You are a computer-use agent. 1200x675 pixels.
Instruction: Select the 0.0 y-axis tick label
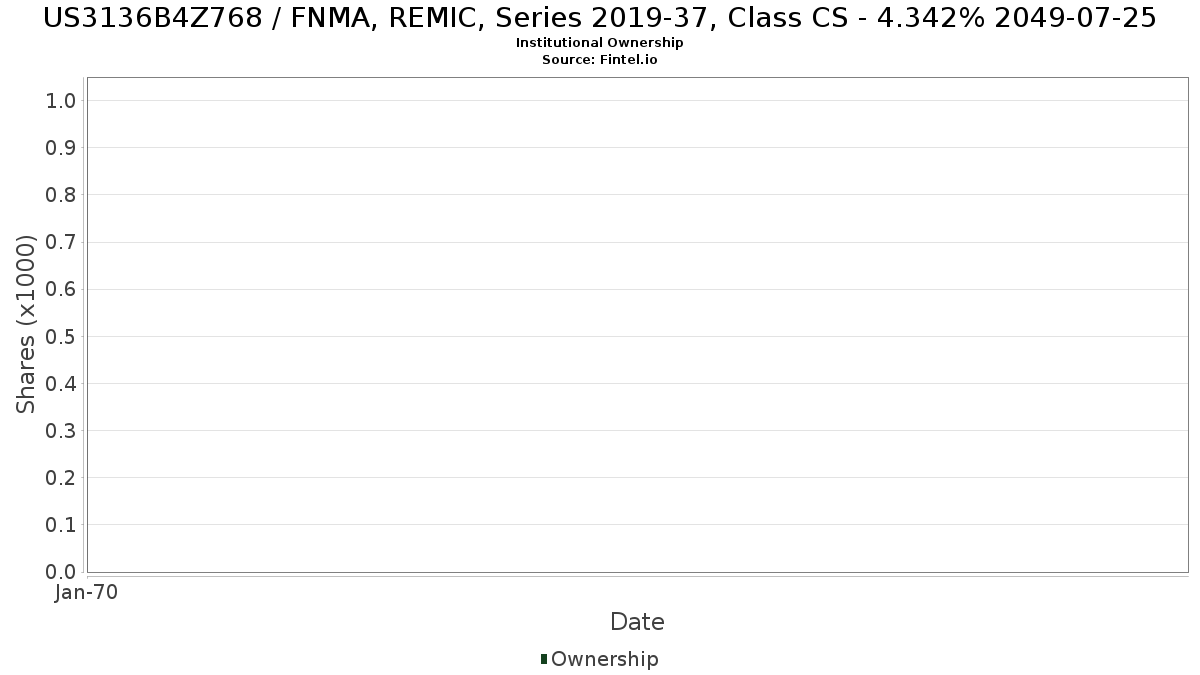coord(61,572)
